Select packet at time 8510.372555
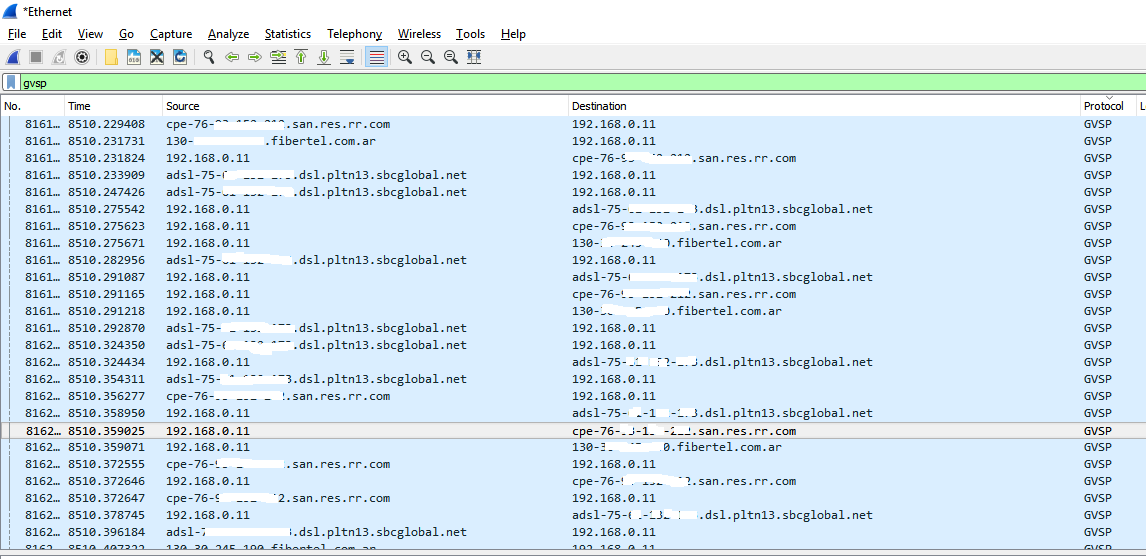The height and width of the screenshot is (559, 1146). click(573, 464)
